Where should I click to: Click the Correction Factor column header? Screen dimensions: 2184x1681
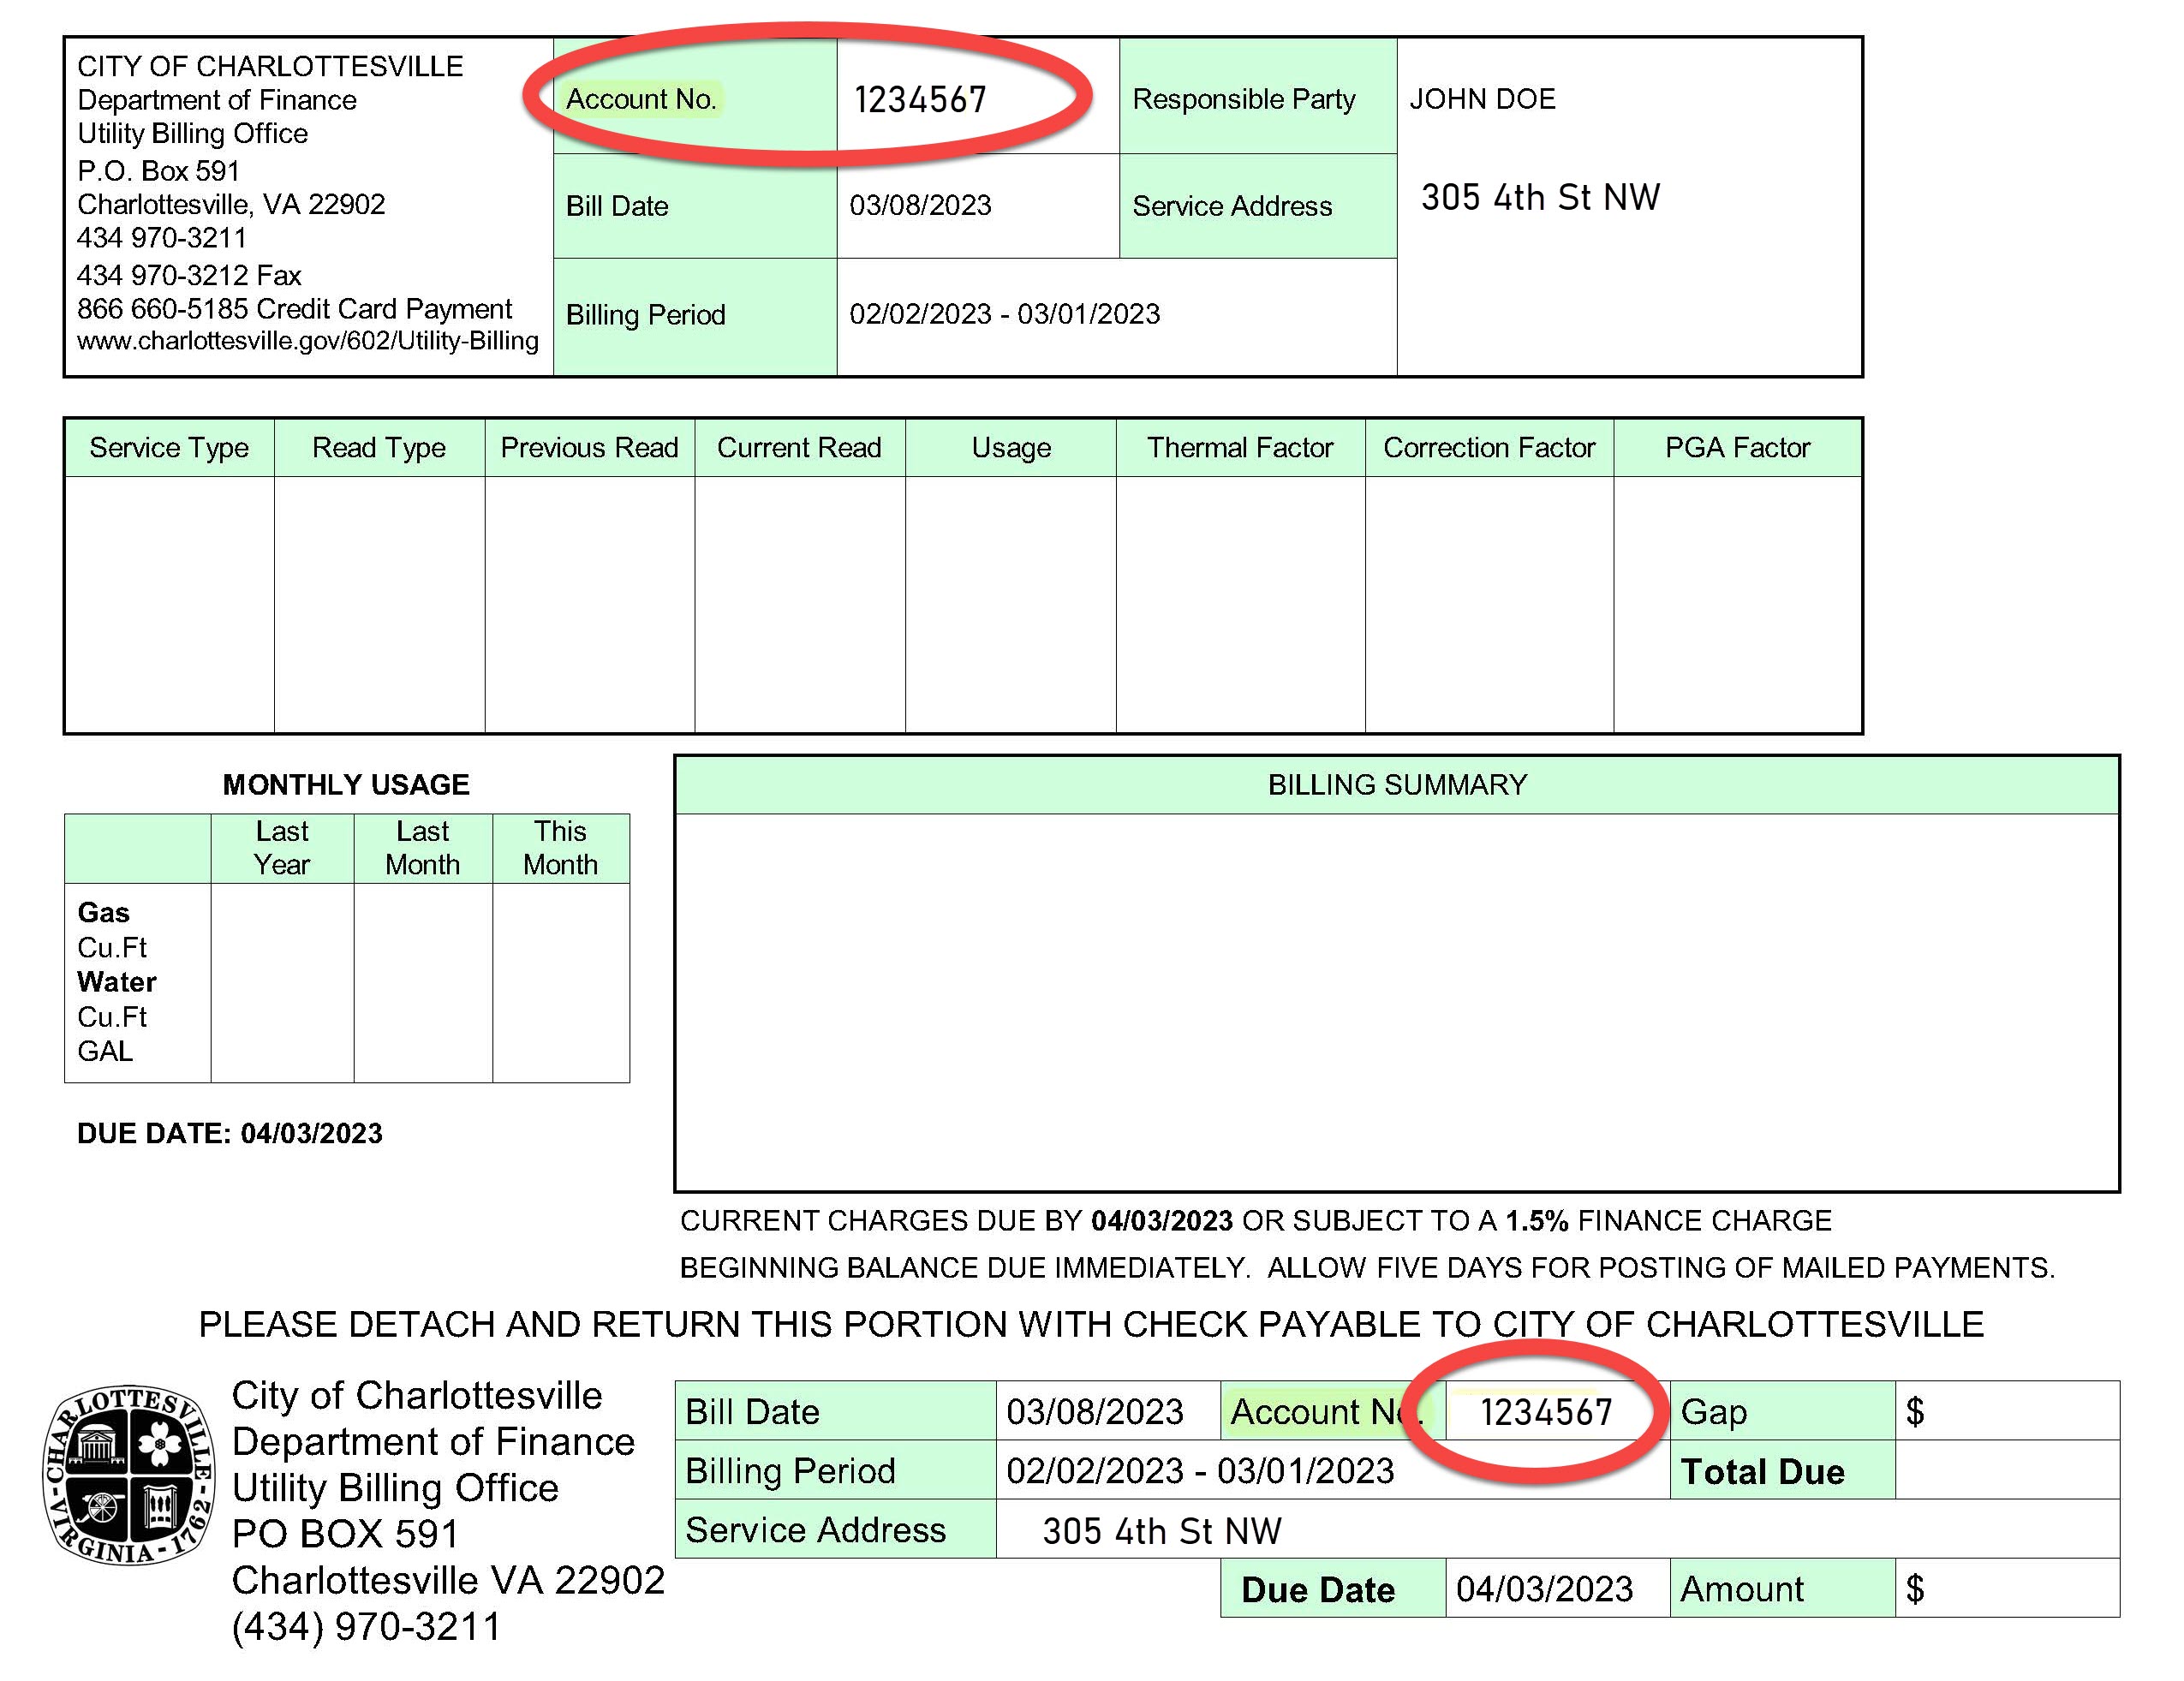[x=1489, y=447]
